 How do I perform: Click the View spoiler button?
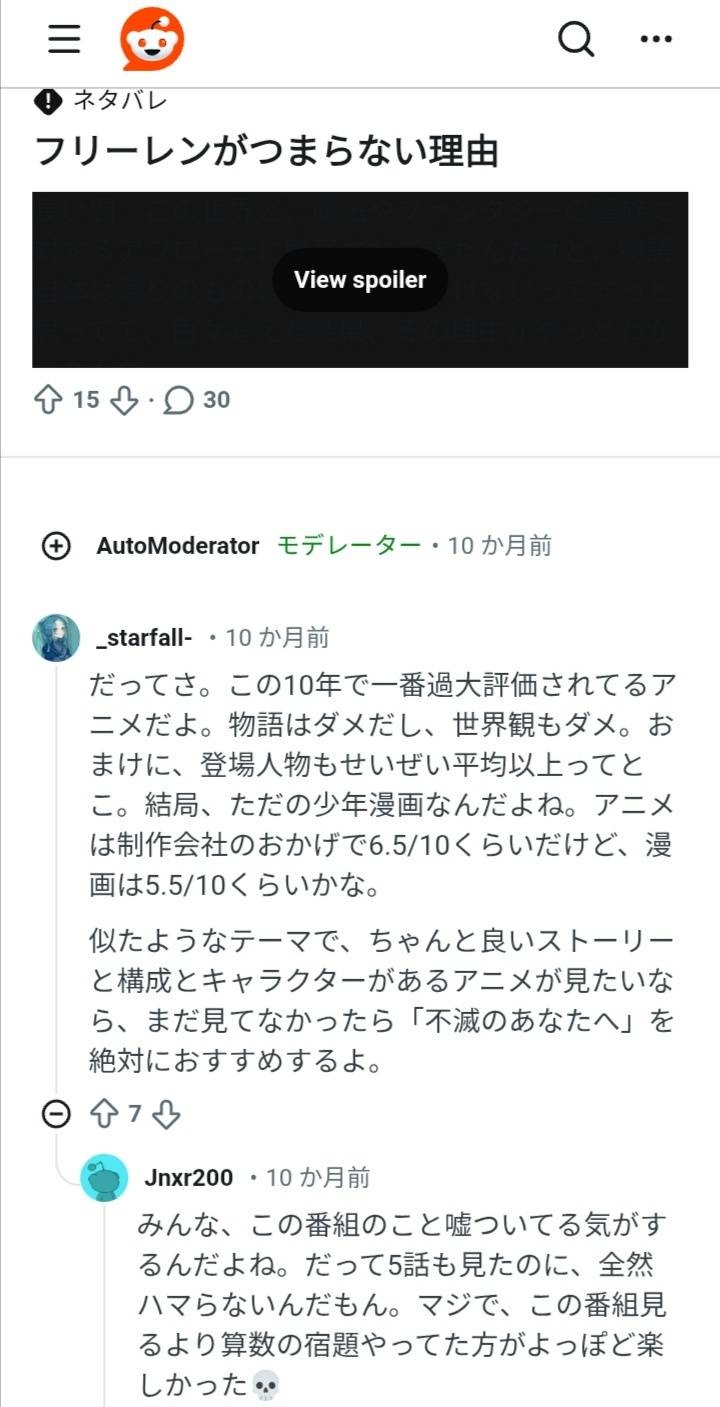click(360, 280)
